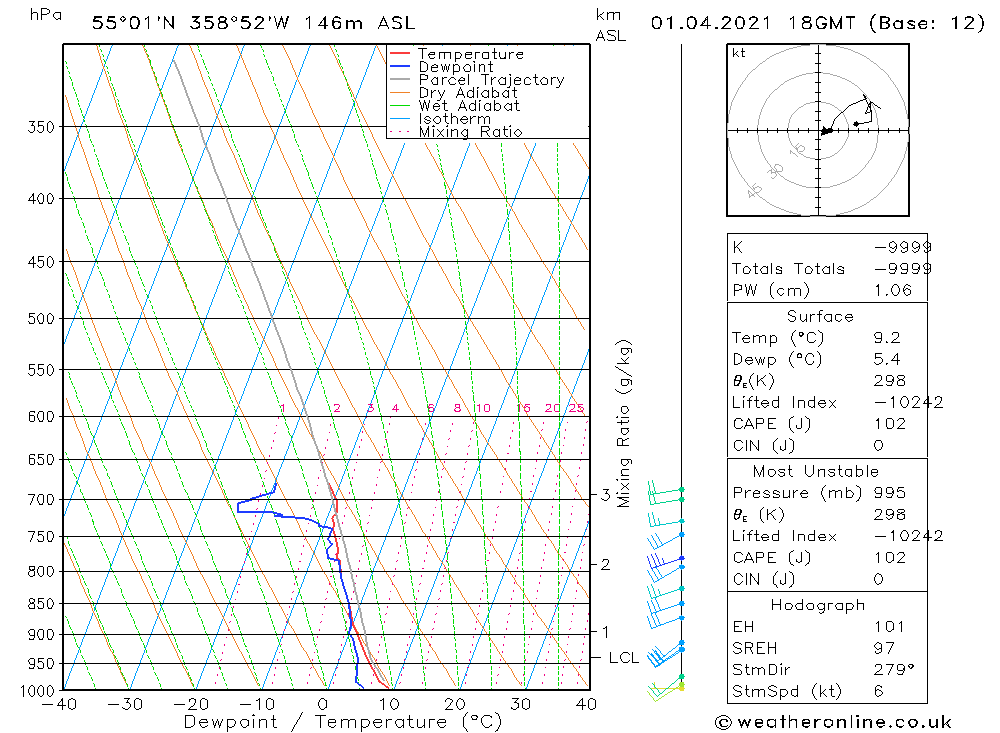Viewport: 1000px width, 733px height.
Task: Click the "800" pressure level label
Action: point(41,571)
